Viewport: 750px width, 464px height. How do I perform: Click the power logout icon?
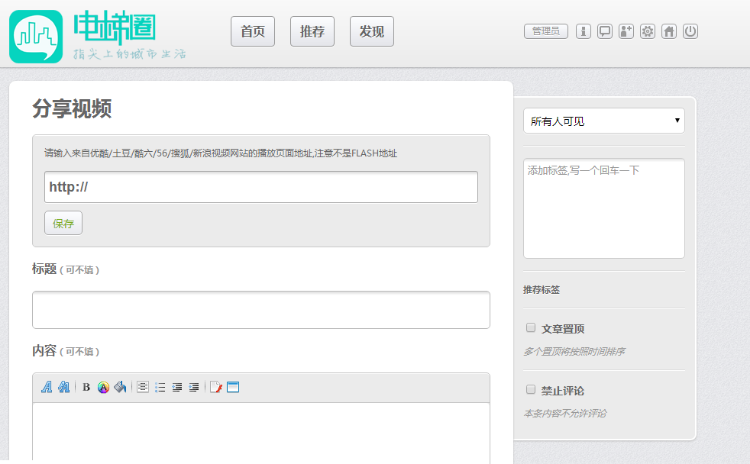tap(690, 32)
